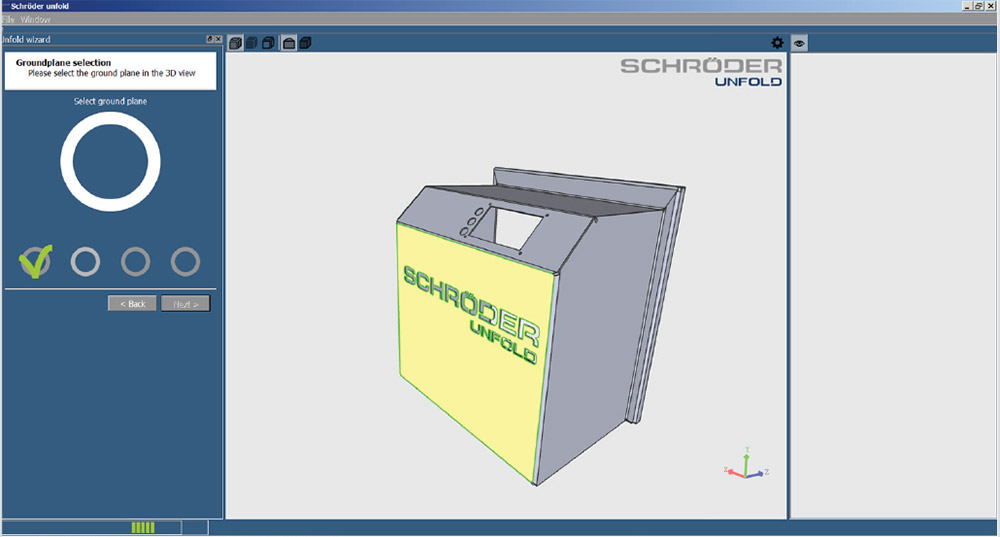Select the dark solid cube view icon
This screenshot has height=537, width=1000.
click(251, 43)
